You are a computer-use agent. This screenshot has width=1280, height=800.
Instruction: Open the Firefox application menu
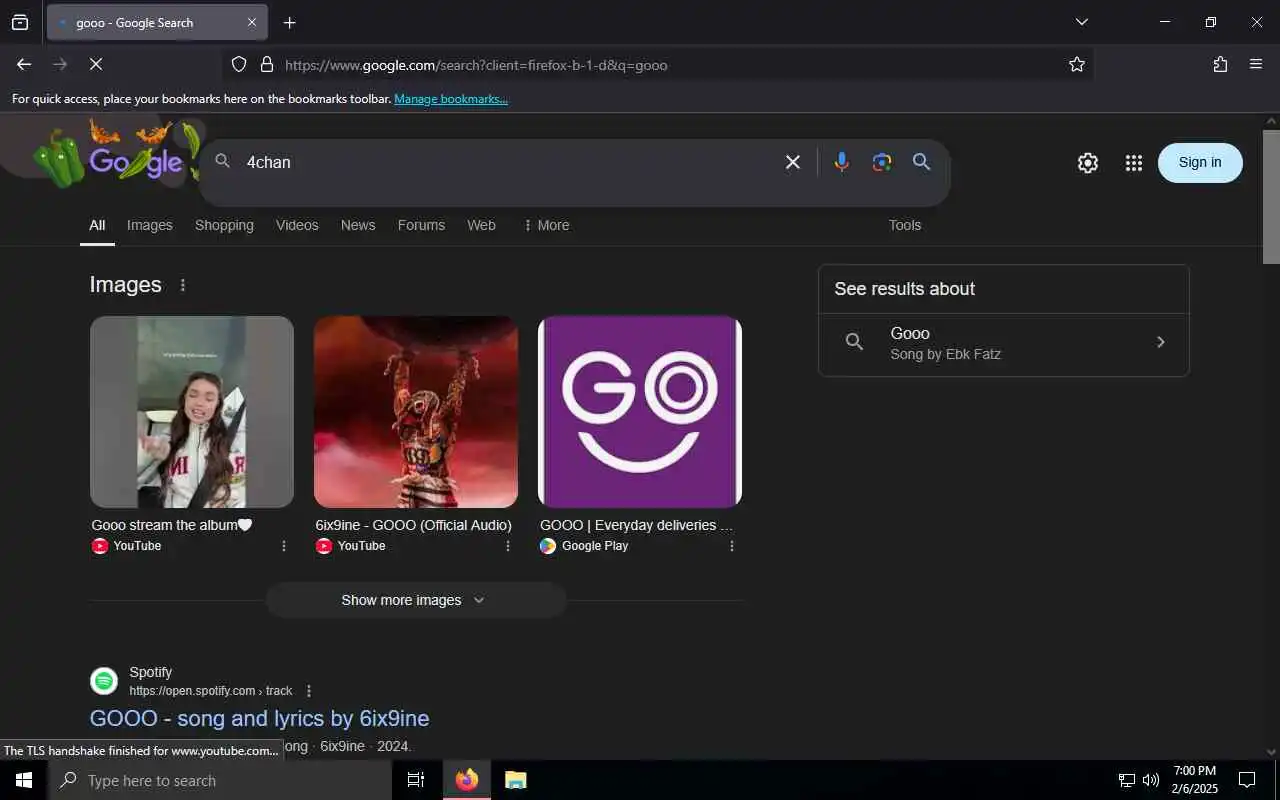click(1256, 64)
